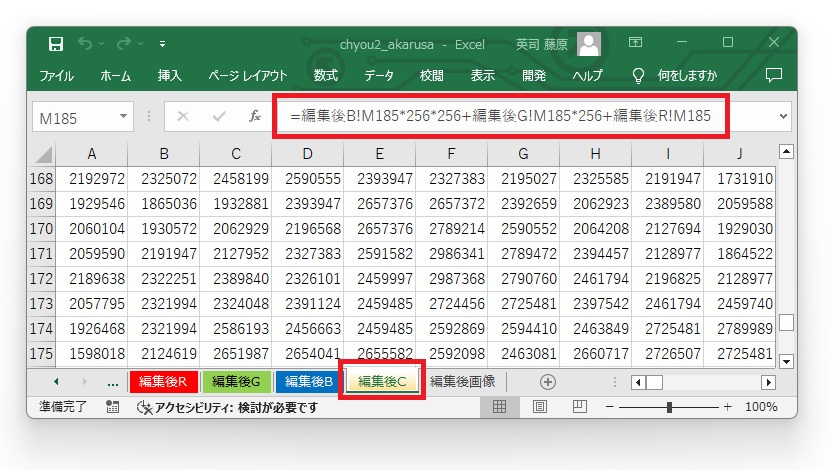
Task: Open the 校閲 ribbon tab
Action: pyautogui.click(x=431, y=76)
